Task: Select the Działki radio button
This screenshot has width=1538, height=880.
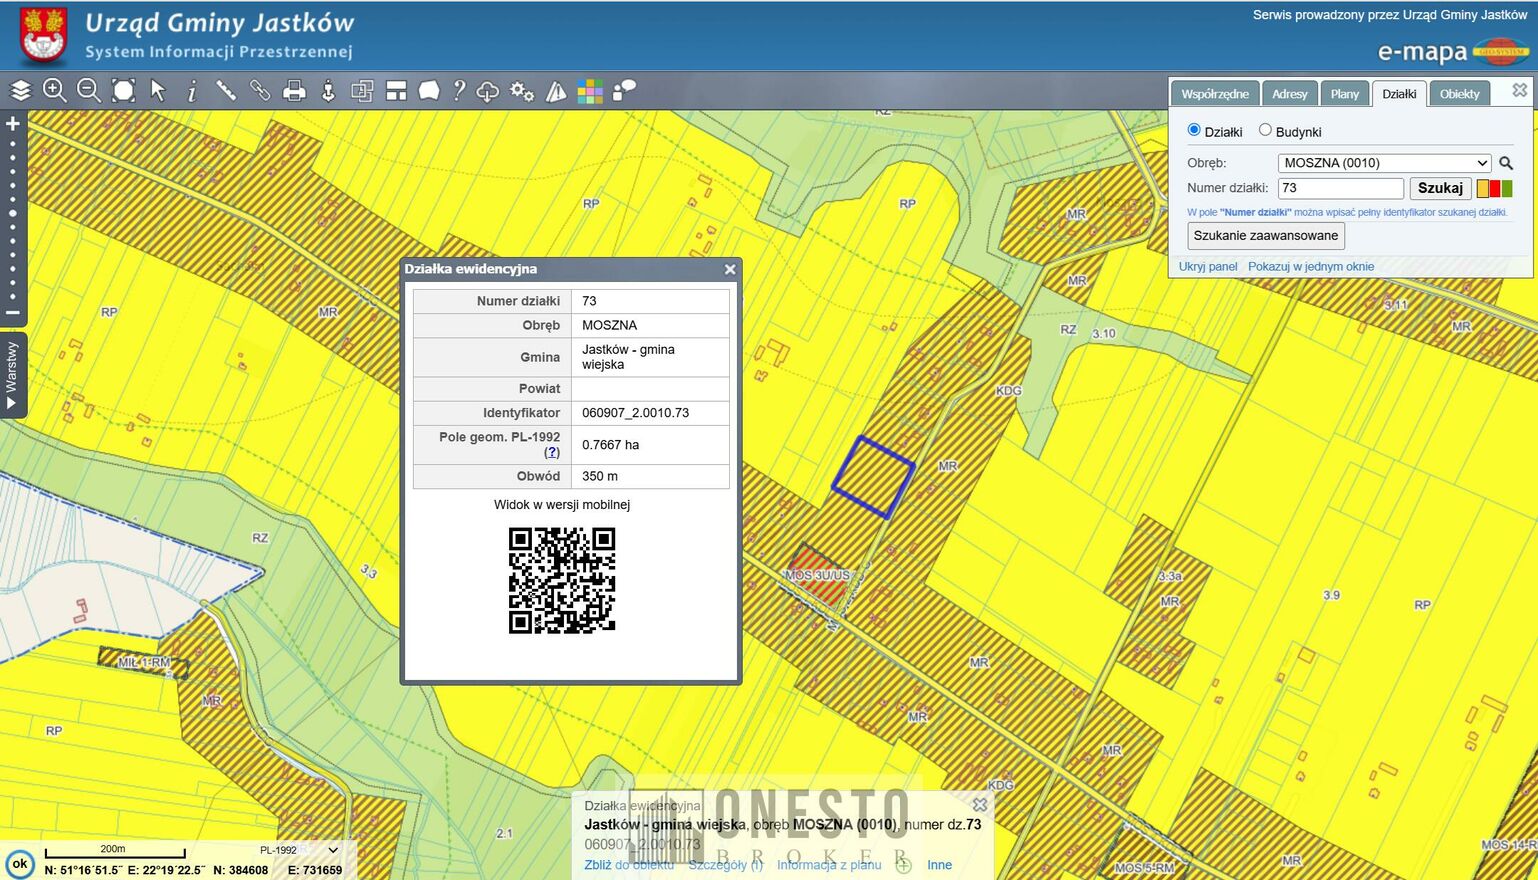Action: [1194, 130]
